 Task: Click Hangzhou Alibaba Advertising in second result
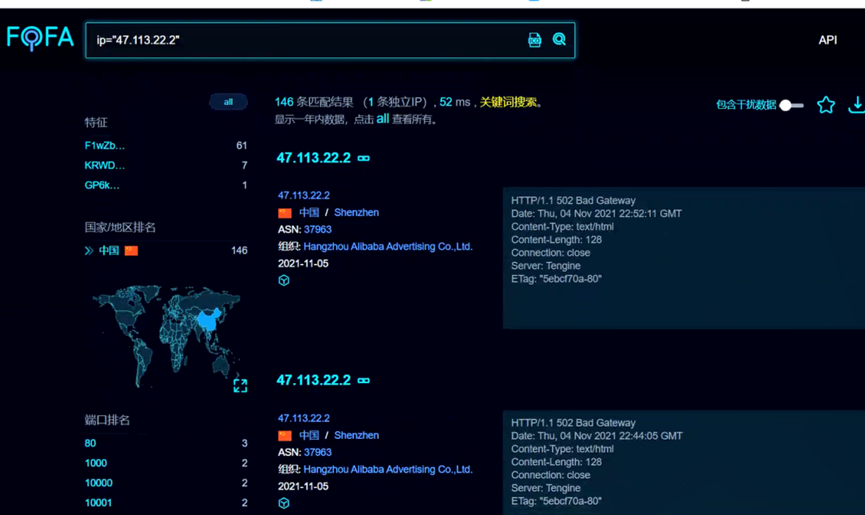(388, 469)
